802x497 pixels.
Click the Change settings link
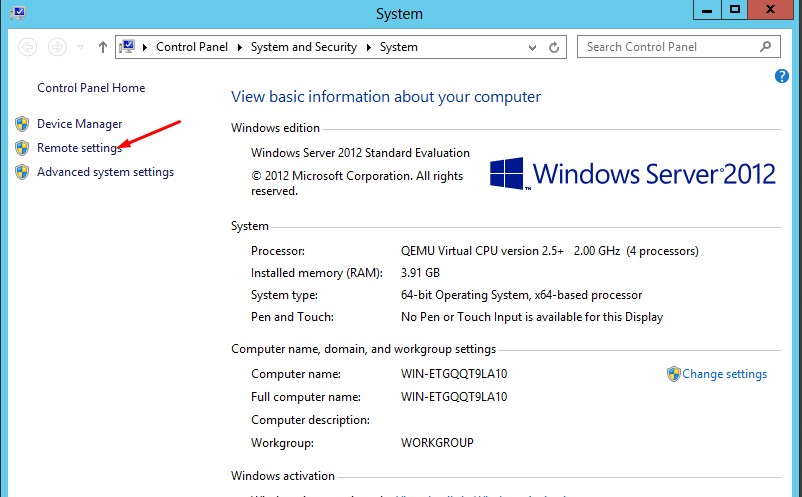(724, 374)
